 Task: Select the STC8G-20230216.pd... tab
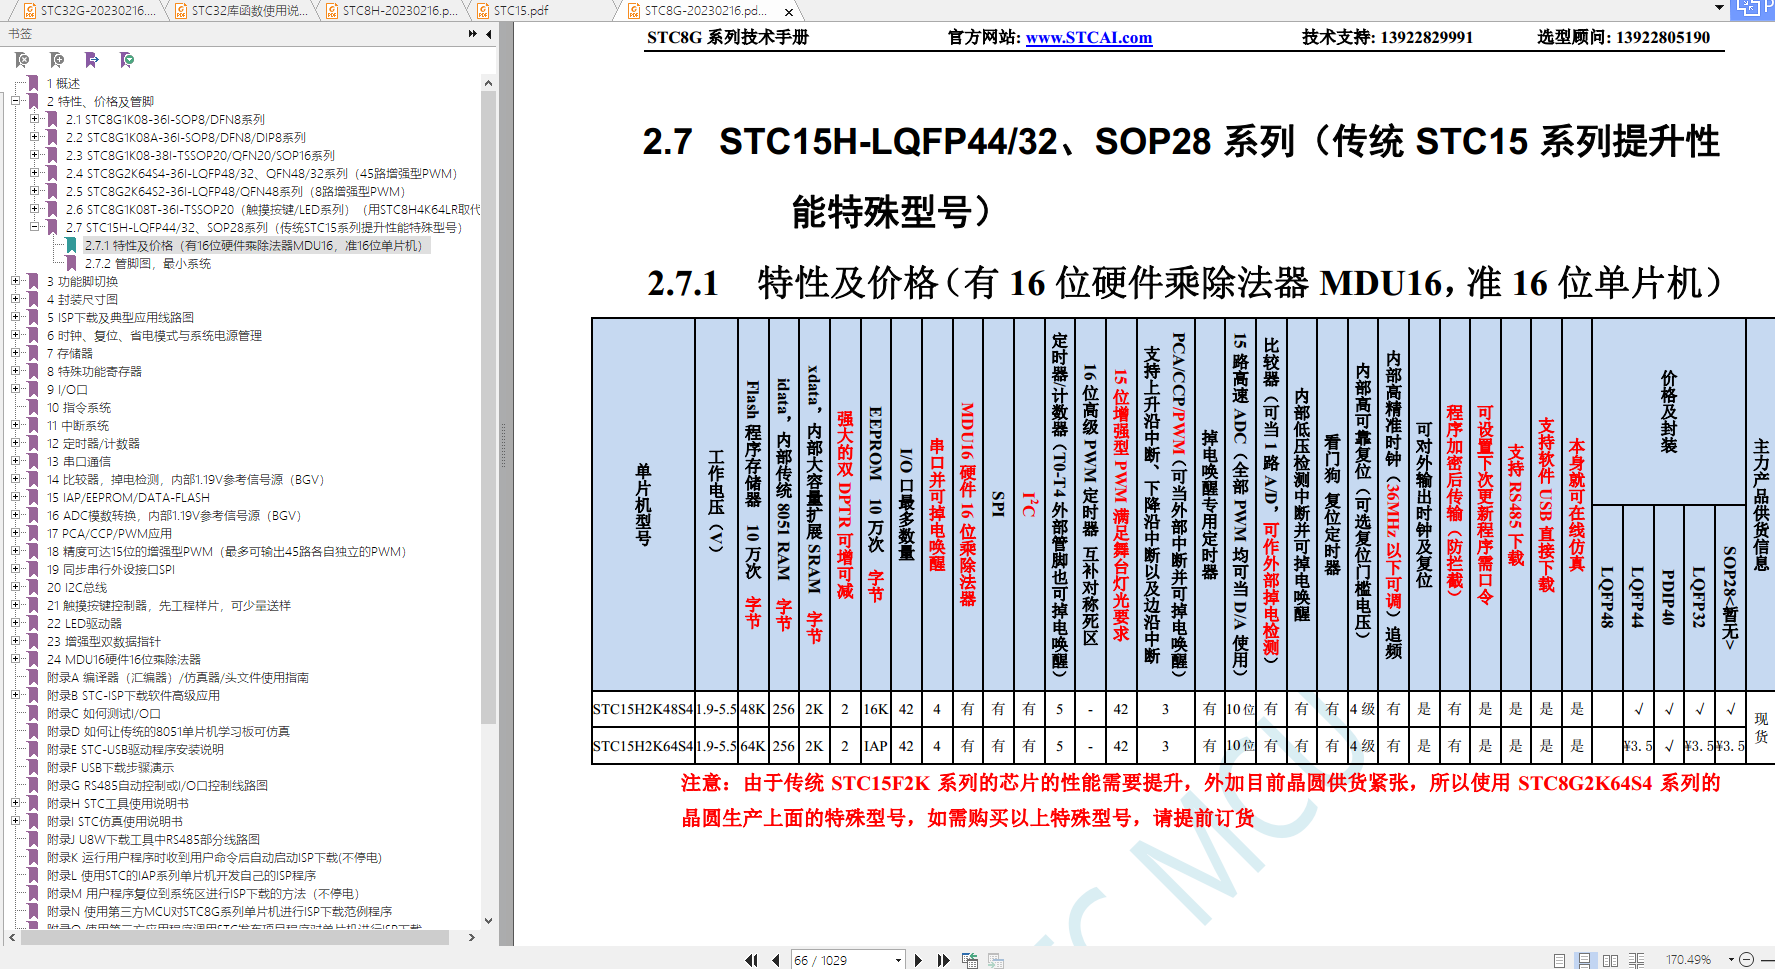pos(706,11)
